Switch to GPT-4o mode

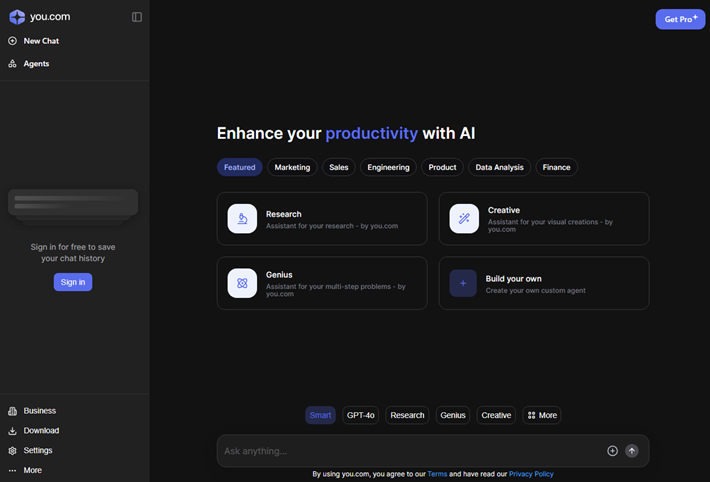click(x=360, y=415)
